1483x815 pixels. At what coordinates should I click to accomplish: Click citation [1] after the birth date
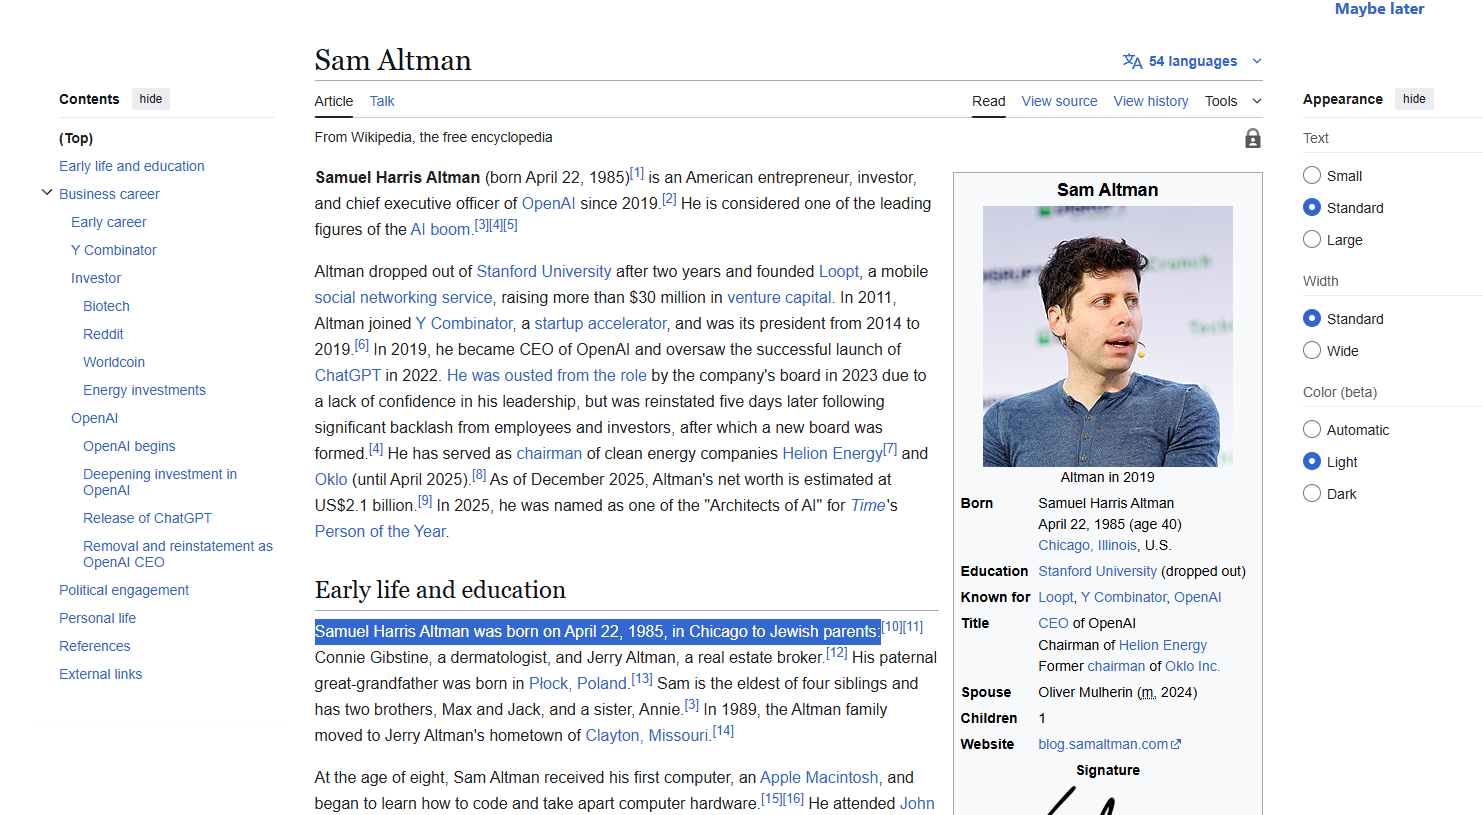coord(637,173)
